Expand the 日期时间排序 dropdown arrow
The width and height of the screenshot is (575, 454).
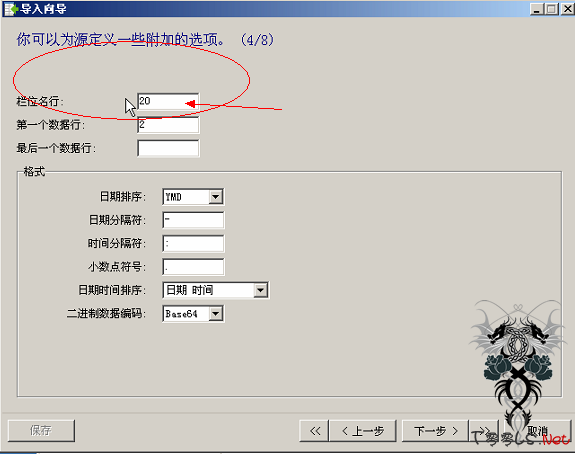(x=260, y=290)
